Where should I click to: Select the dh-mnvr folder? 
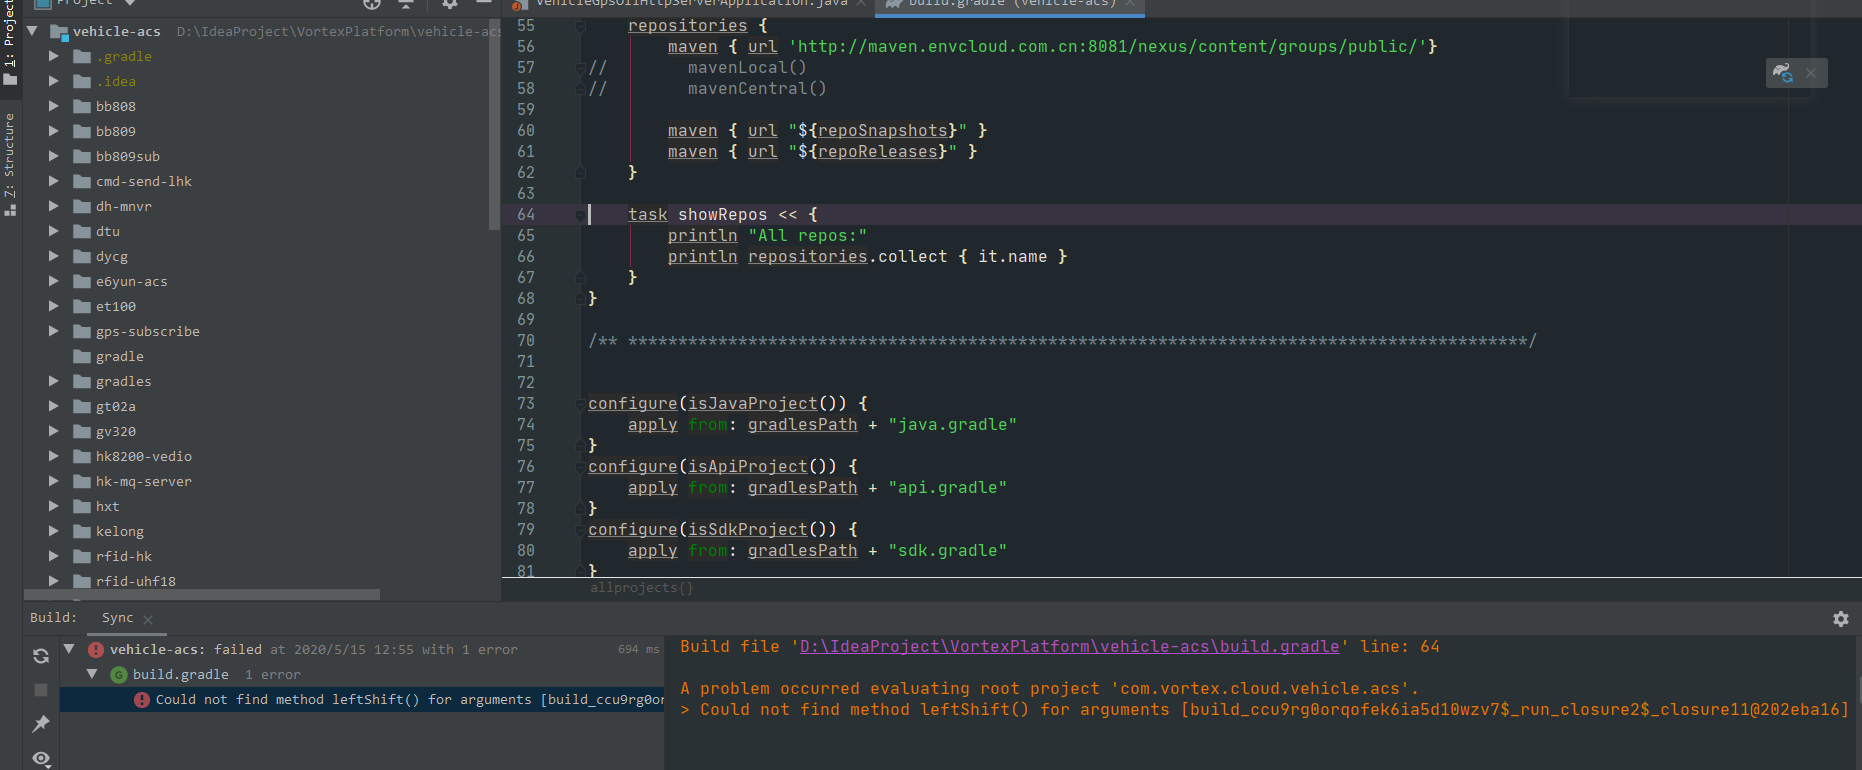[x=124, y=206]
